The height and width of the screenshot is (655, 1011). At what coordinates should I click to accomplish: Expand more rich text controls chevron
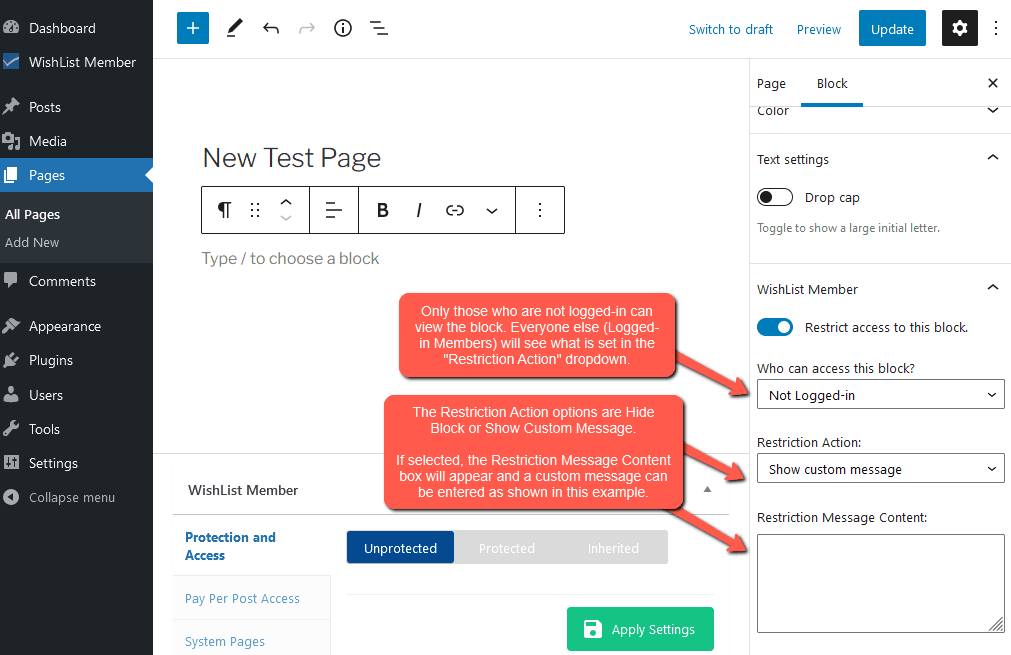(492, 210)
